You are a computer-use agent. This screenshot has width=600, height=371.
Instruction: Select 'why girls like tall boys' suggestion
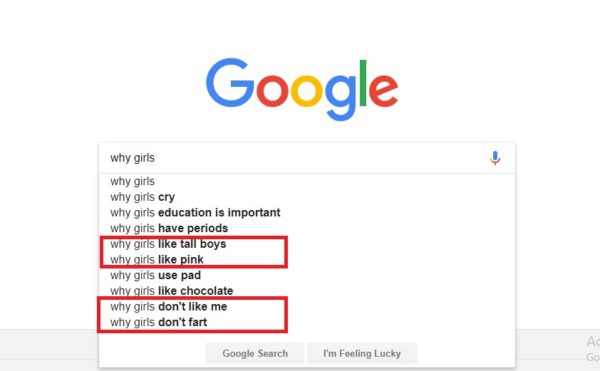307,244
